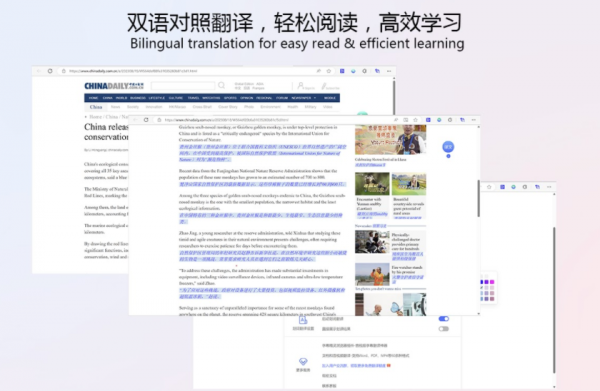
Task: Click the green globe extension icon in the front window
Action: pyautogui.click(x=439, y=120)
